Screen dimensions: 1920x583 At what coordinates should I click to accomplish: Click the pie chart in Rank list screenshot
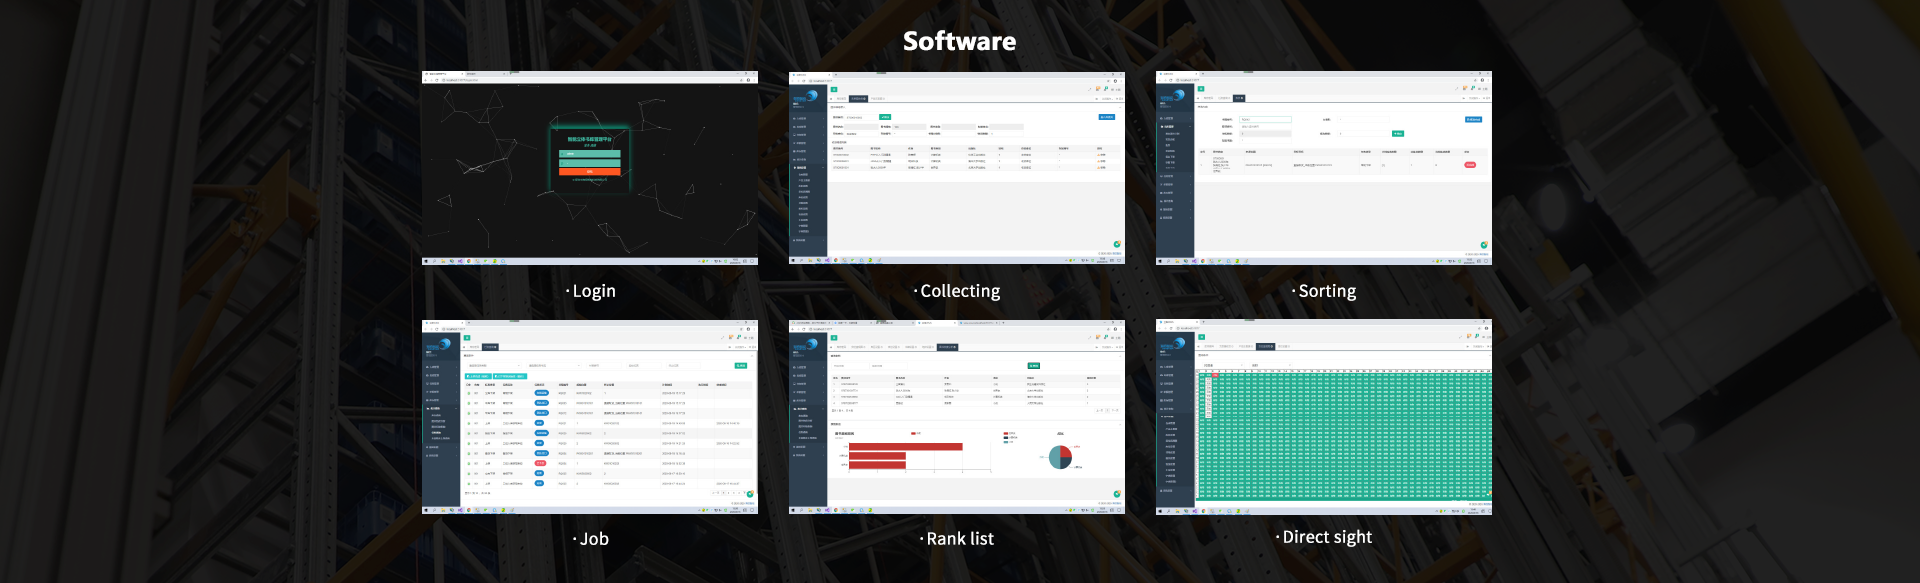click(x=1060, y=457)
